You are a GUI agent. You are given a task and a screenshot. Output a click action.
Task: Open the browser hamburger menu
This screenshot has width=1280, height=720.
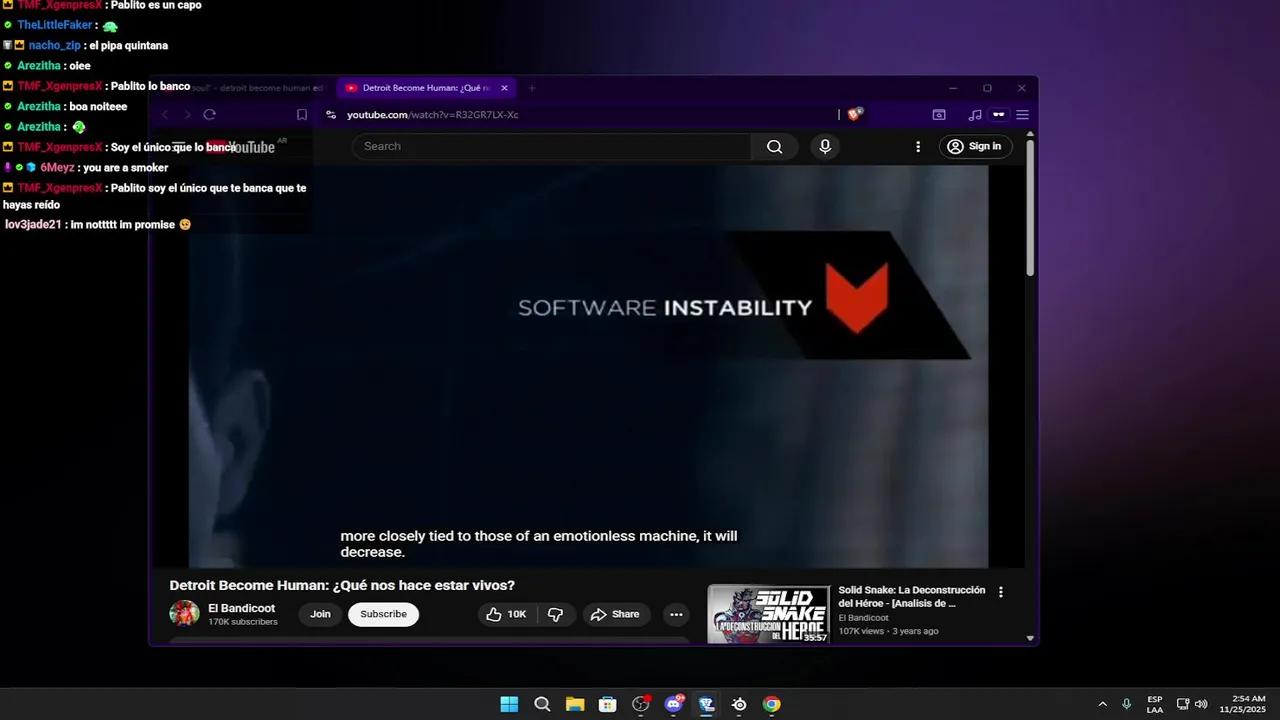click(x=1022, y=115)
